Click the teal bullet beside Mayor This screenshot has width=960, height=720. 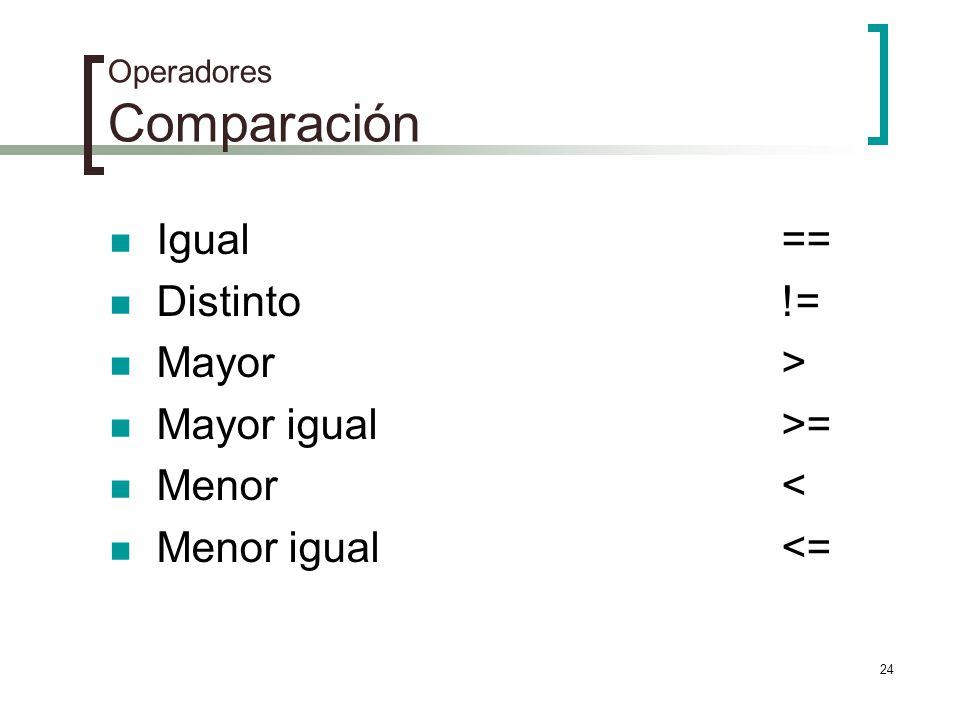[x=121, y=366]
